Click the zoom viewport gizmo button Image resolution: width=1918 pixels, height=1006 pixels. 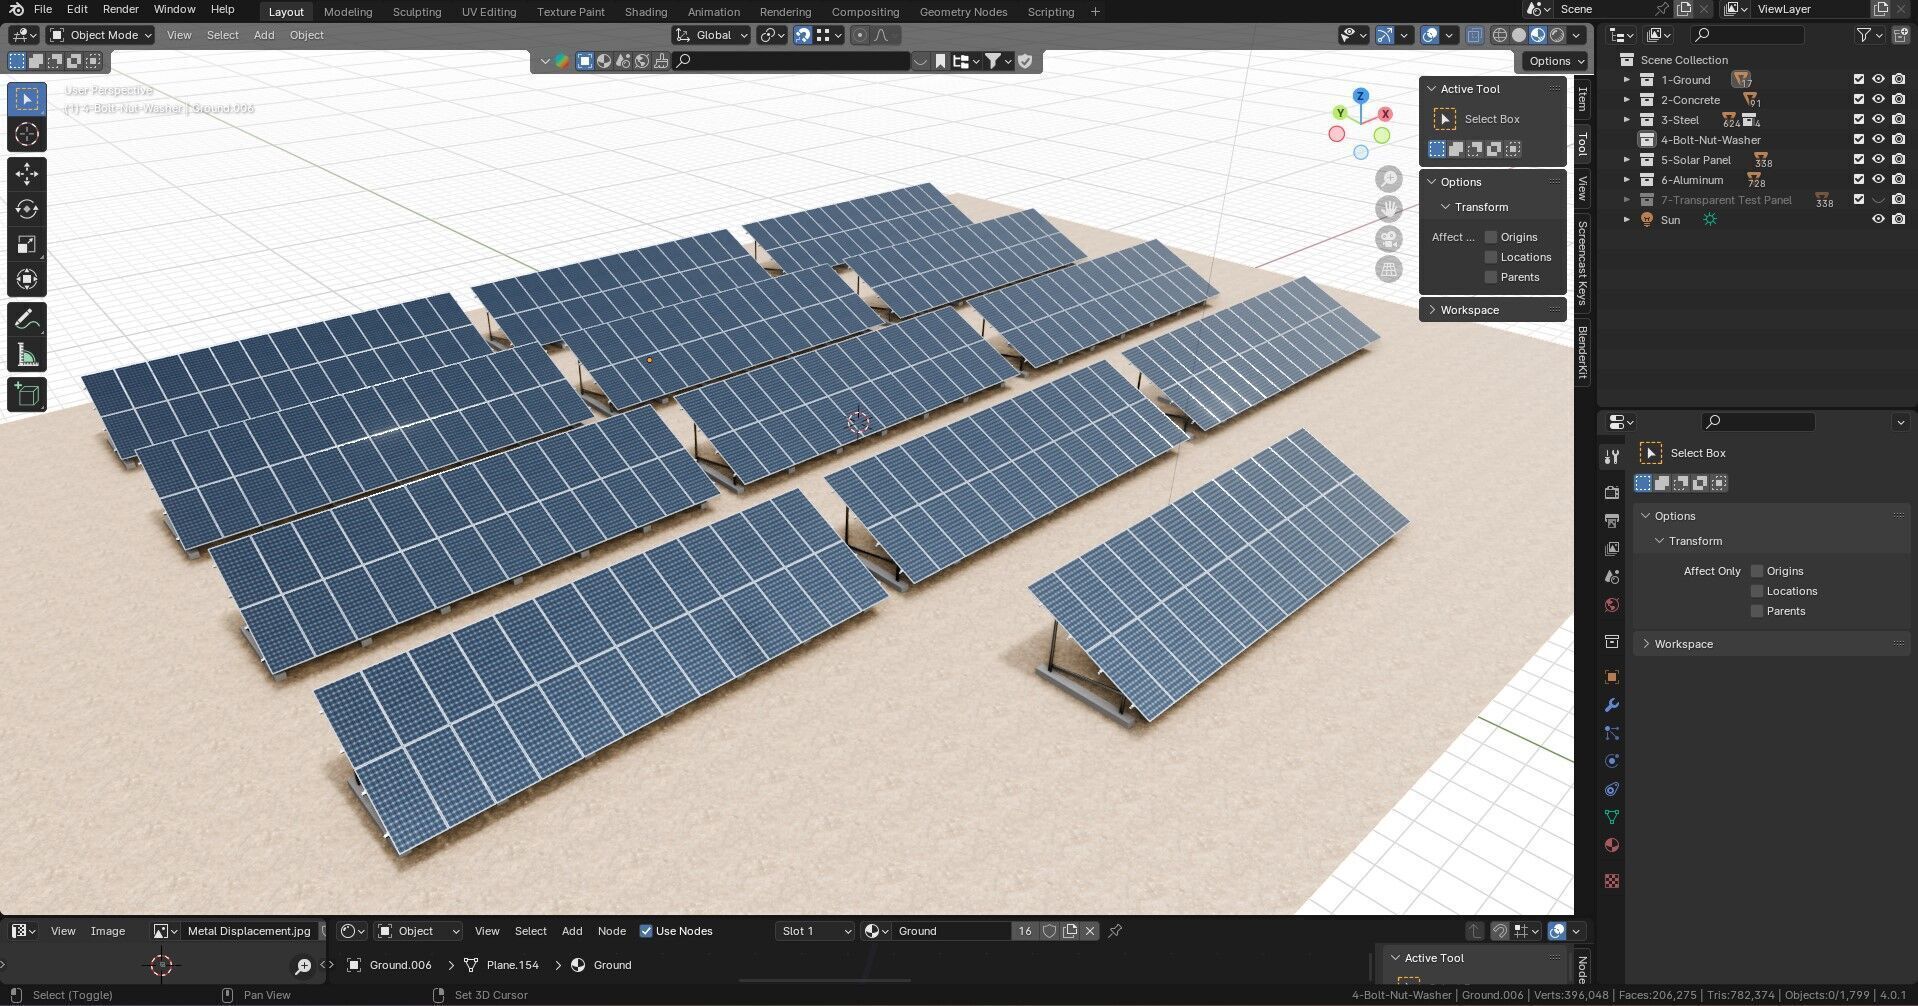[1389, 179]
